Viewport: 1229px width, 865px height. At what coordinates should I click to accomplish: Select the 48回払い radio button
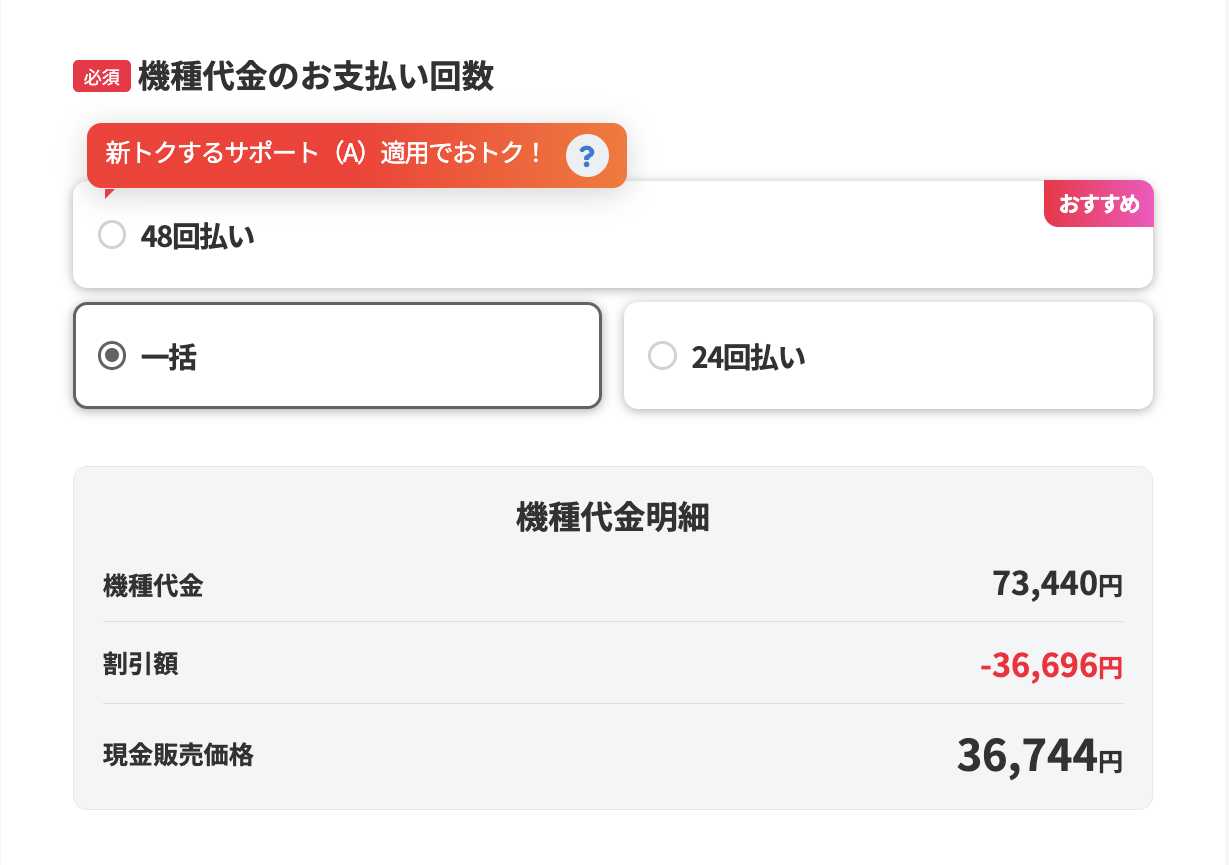(112, 235)
